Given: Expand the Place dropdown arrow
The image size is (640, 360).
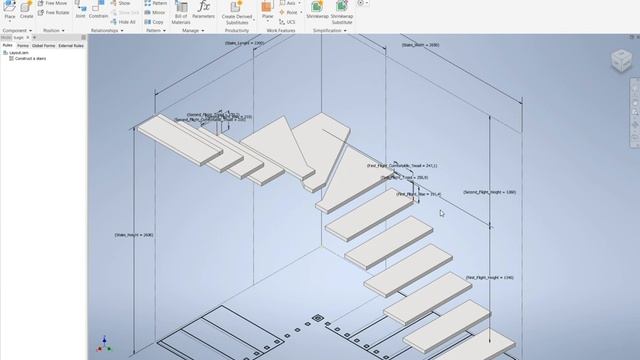Looking at the screenshot, I should pyautogui.click(x=9, y=21).
